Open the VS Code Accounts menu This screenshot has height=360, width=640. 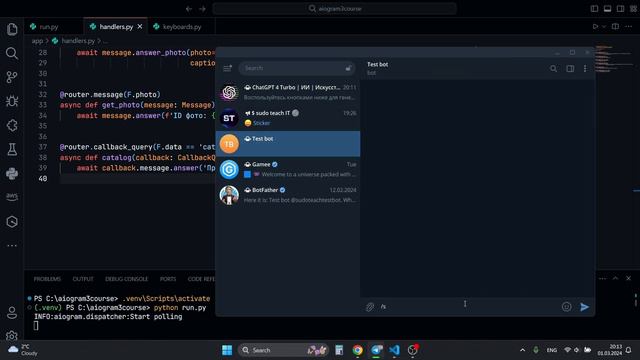click(x=12, y=313)
